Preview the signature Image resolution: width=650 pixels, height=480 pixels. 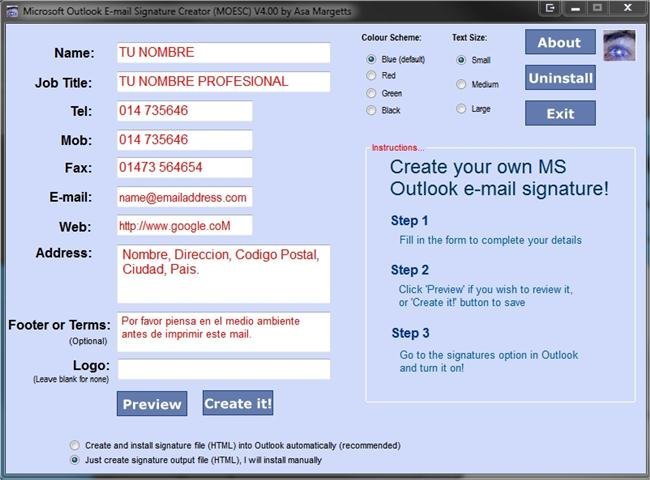click(x=152, y=404)
